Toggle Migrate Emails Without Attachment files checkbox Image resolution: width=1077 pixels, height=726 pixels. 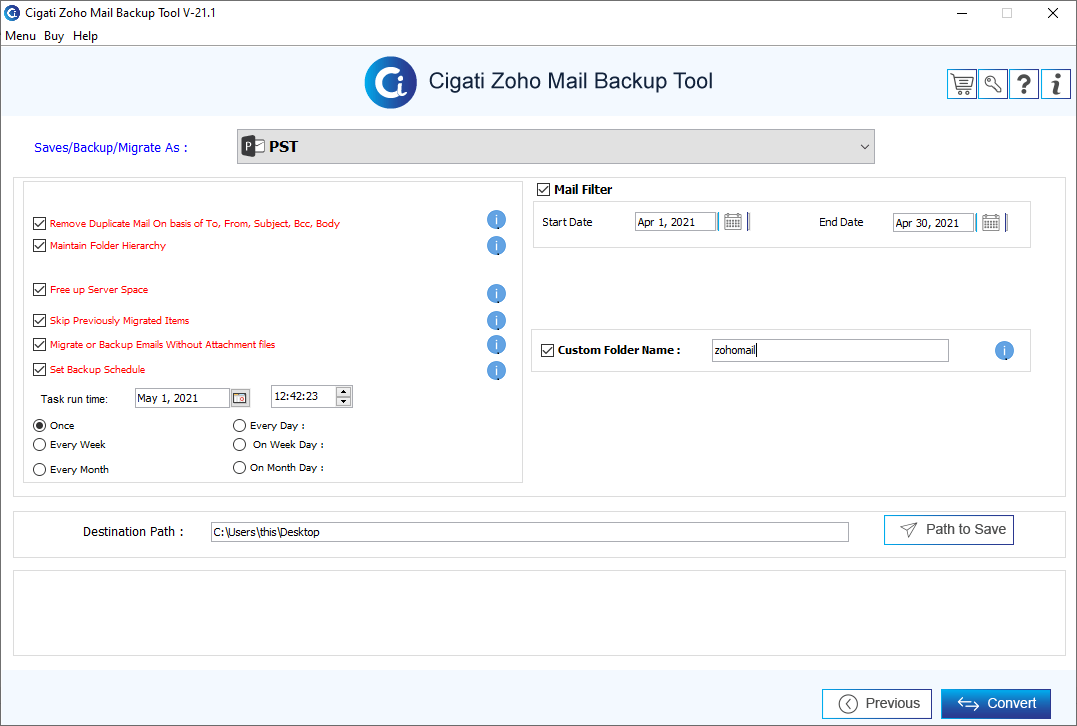(39, 344)
